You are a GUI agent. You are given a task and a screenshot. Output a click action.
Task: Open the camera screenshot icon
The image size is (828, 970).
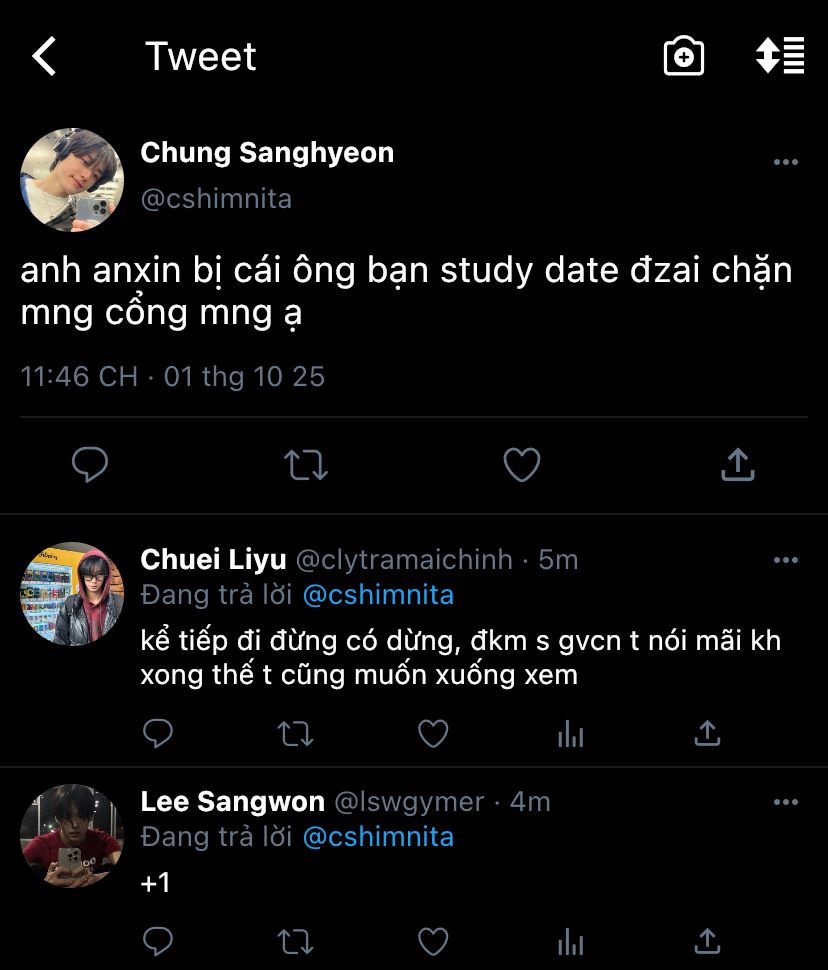(684, 56)
